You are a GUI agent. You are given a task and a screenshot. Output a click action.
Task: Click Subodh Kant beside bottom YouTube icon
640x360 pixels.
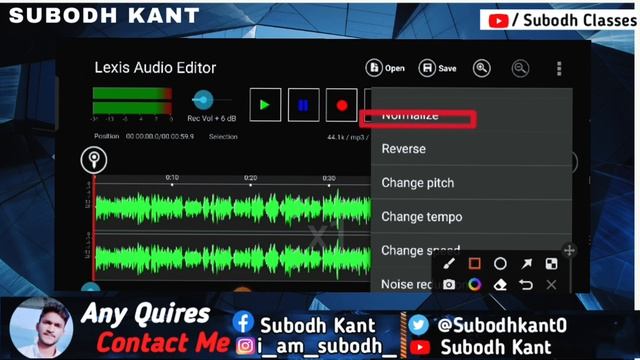(x=496, y=347)
